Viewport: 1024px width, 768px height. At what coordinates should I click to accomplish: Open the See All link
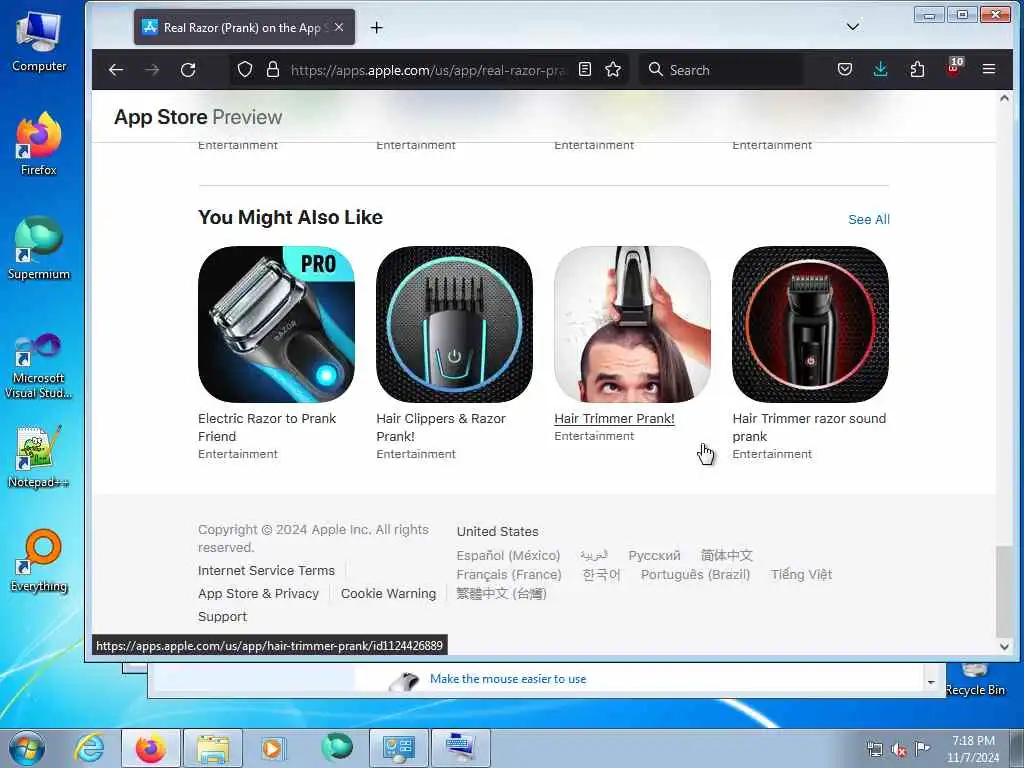(x=869, y=219)
